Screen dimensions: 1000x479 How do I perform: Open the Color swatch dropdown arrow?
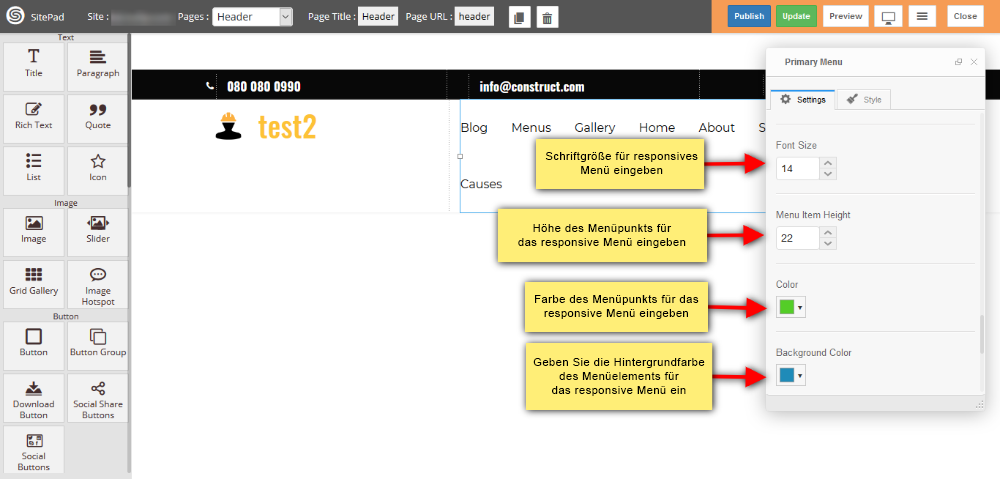800,308
